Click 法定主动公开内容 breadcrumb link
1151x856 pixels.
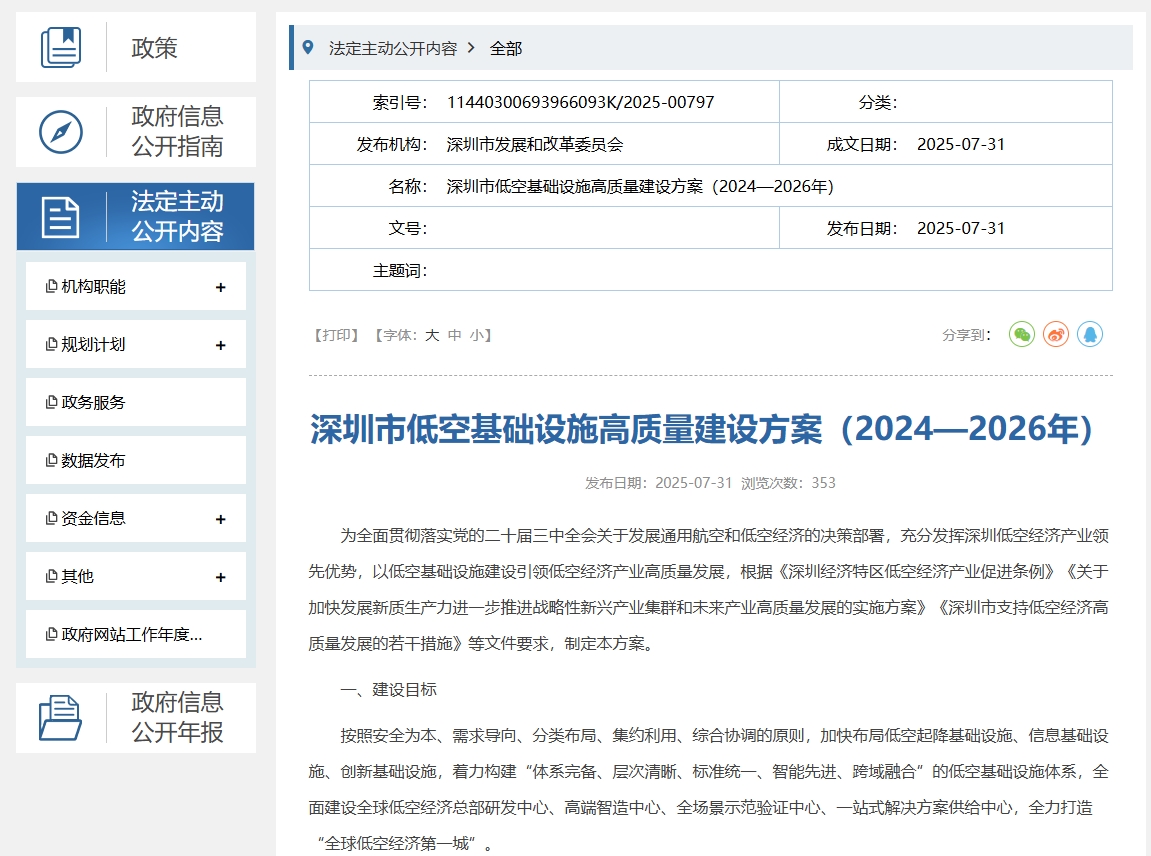pos(392,48)
